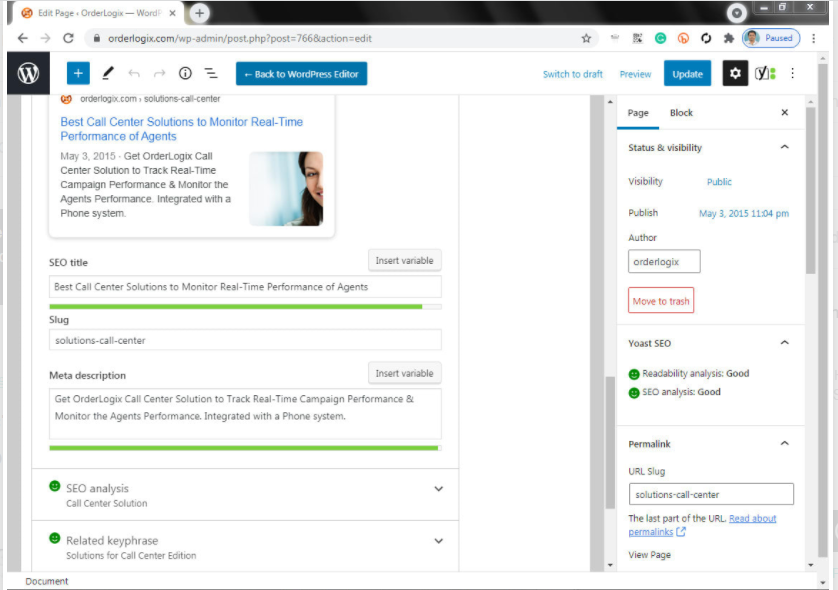This screenshot has width=838, height=590.
Task: Switch to the Block tab
Action: (681, 113)
